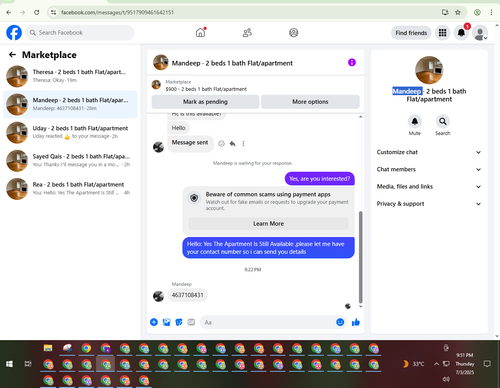Image resolution: width=500 pixels, height=388 pixels.
Task: Expand Media, files and links section
Action: [x=429, y=187]
